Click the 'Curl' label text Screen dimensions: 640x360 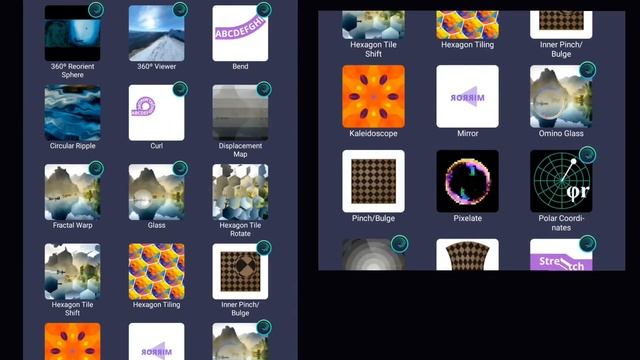pyautogui.click(x=156, y=146)
